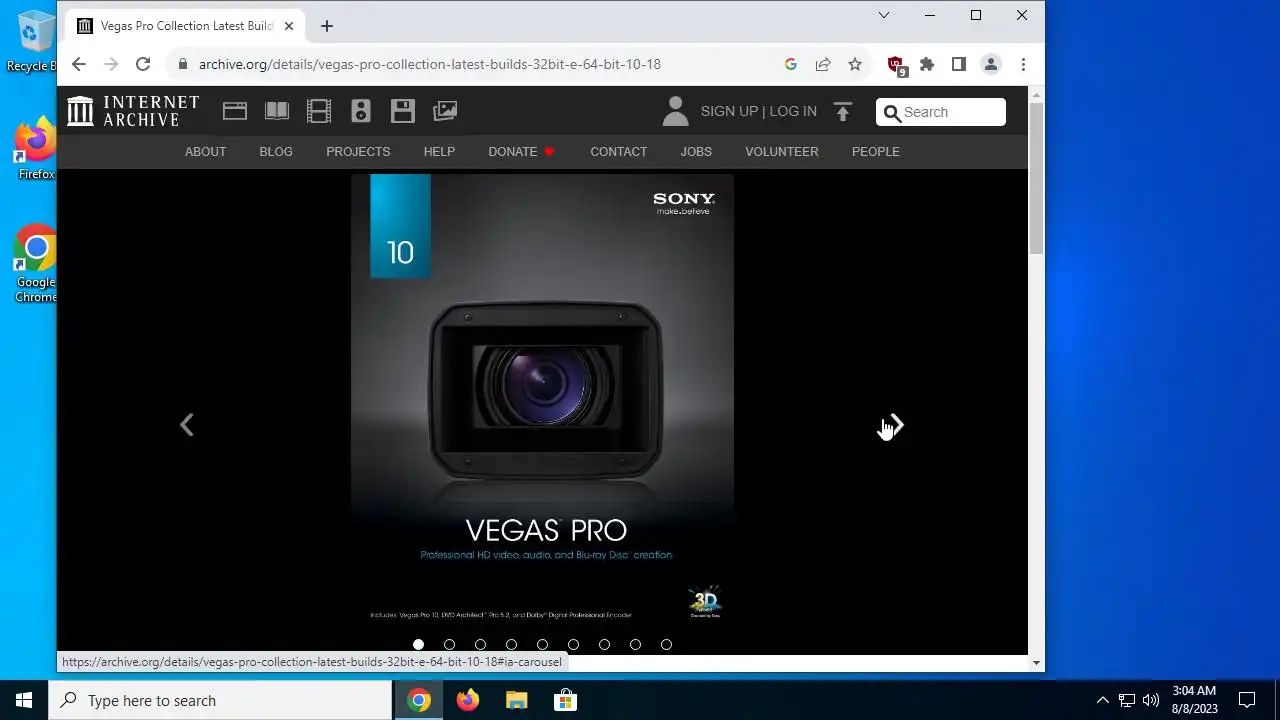View site information lock icon
Image resolution: width=1280 pixels, height=720 pixels.
tap(182, 64)
